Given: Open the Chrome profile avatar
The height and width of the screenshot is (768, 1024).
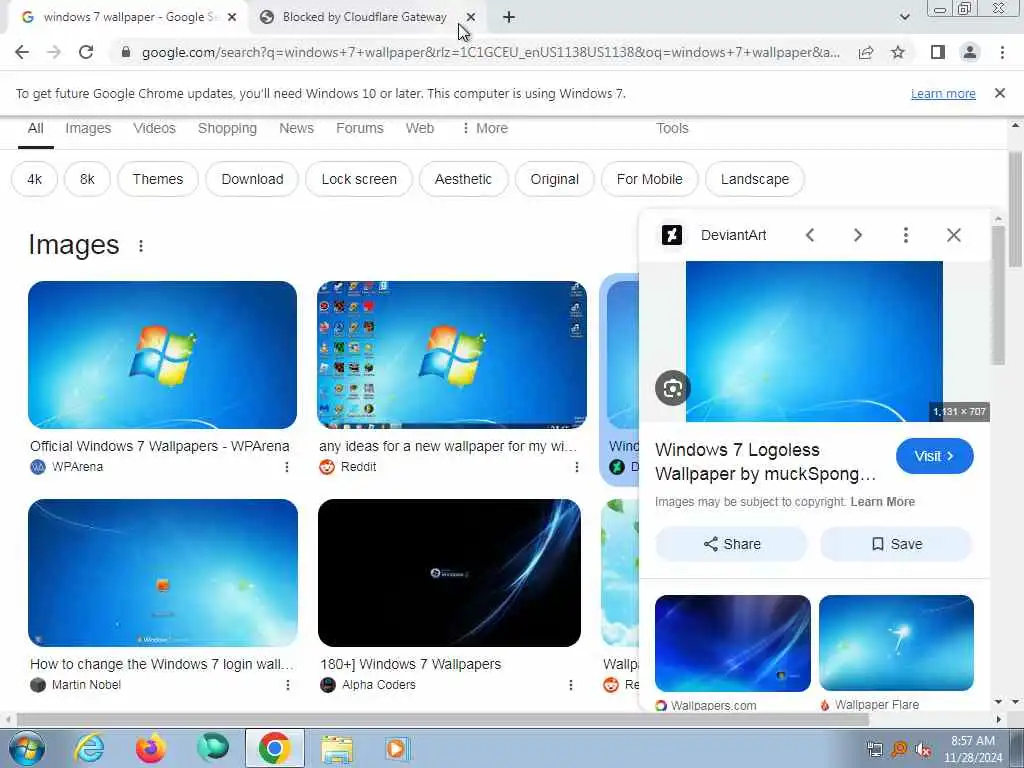Looking at the screenshot, I should click(970, 52).
